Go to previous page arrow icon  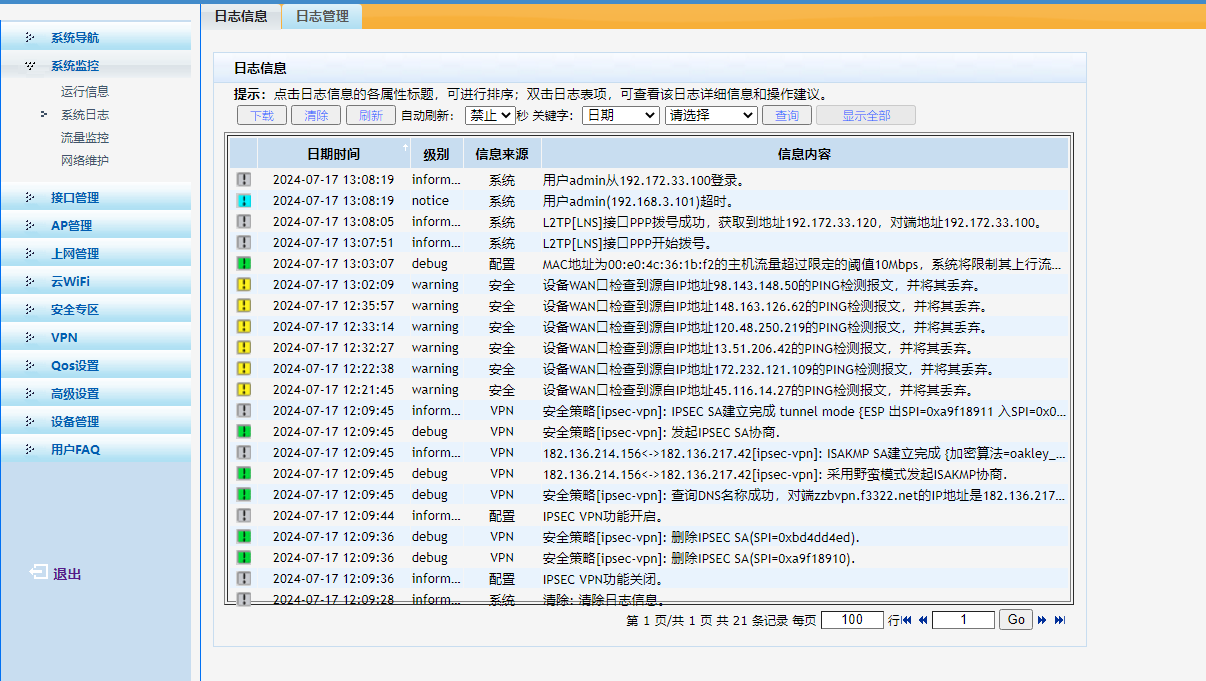click(923, 620)
